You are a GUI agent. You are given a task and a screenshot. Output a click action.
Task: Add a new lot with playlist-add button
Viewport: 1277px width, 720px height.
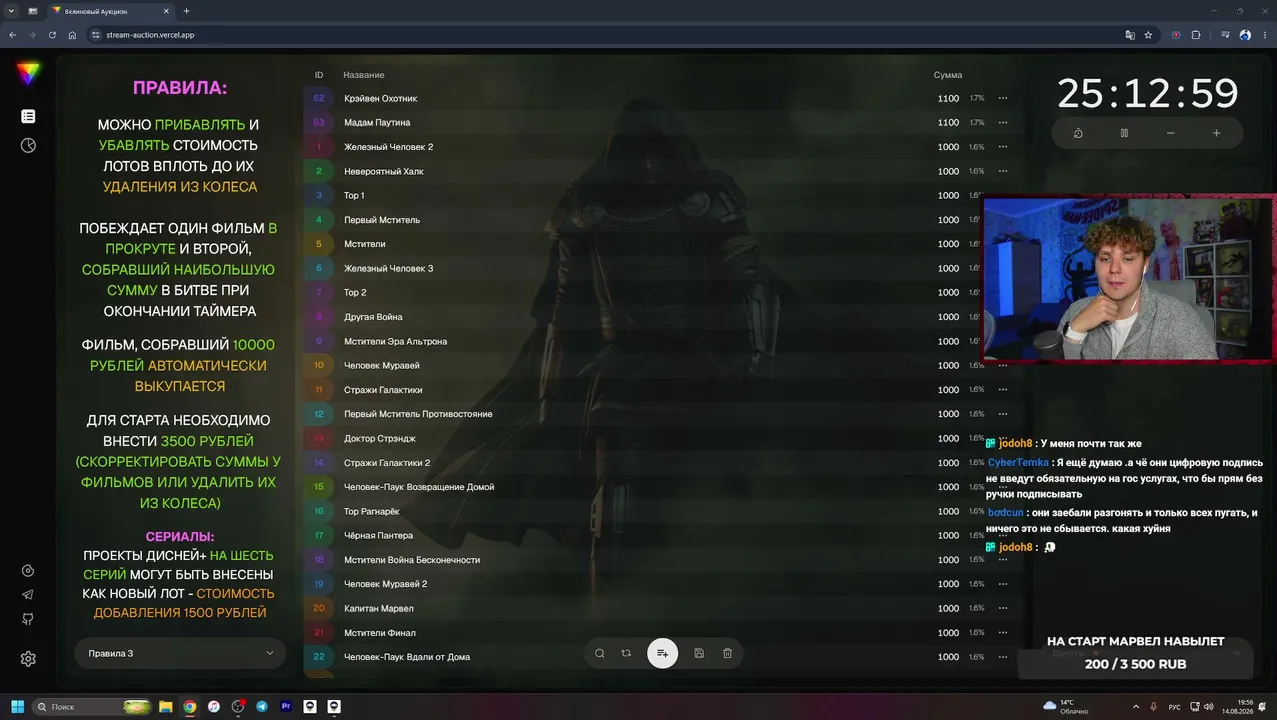662,653
